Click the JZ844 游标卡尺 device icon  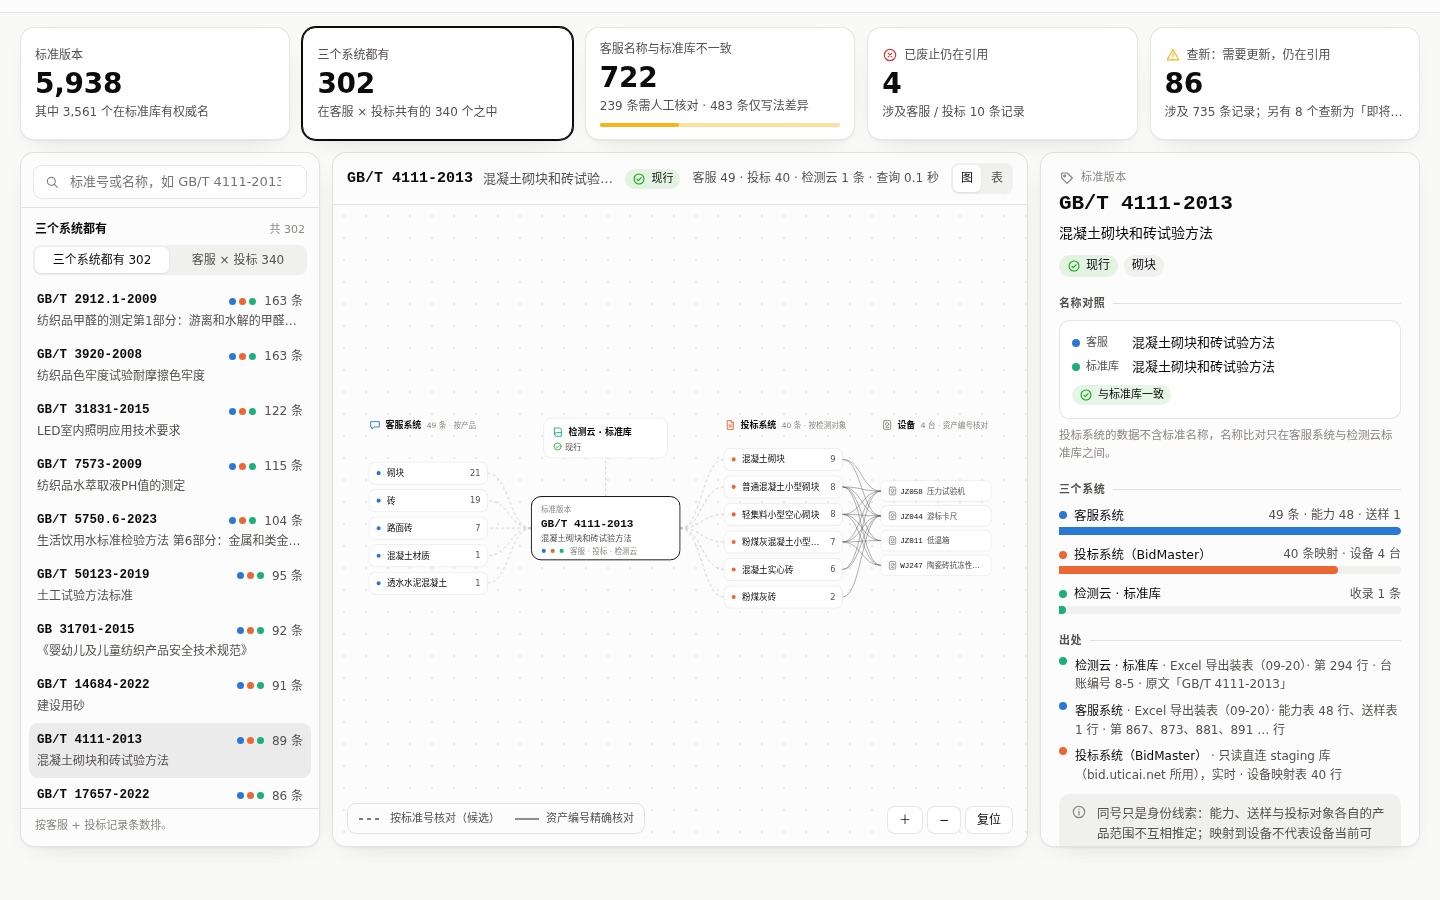pyautogui.click(x=892, y=516)
